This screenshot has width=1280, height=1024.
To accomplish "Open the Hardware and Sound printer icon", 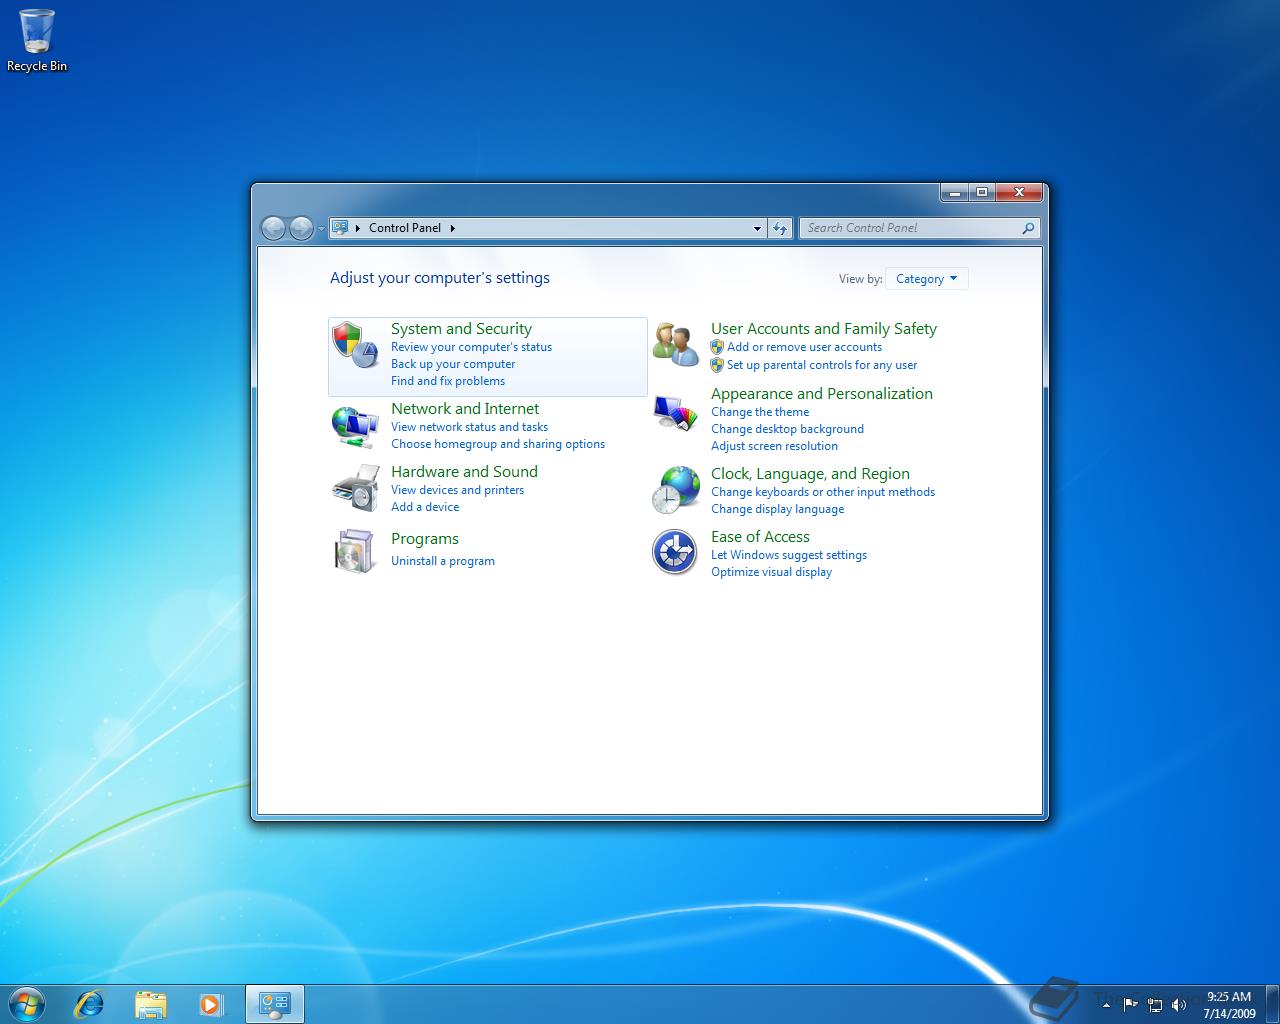I will pyautogui.click(x=354, y=489).
